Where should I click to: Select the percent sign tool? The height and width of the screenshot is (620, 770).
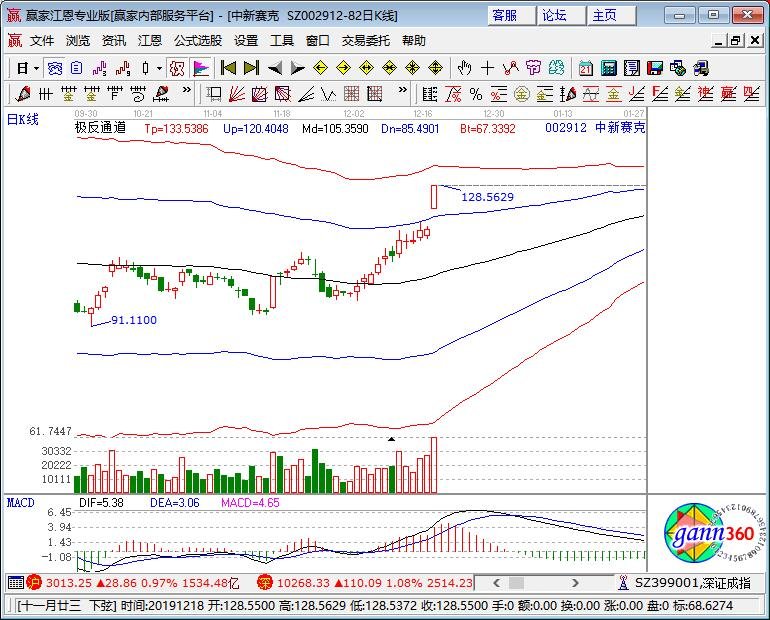pyautogui.click(x=475, y=94)
